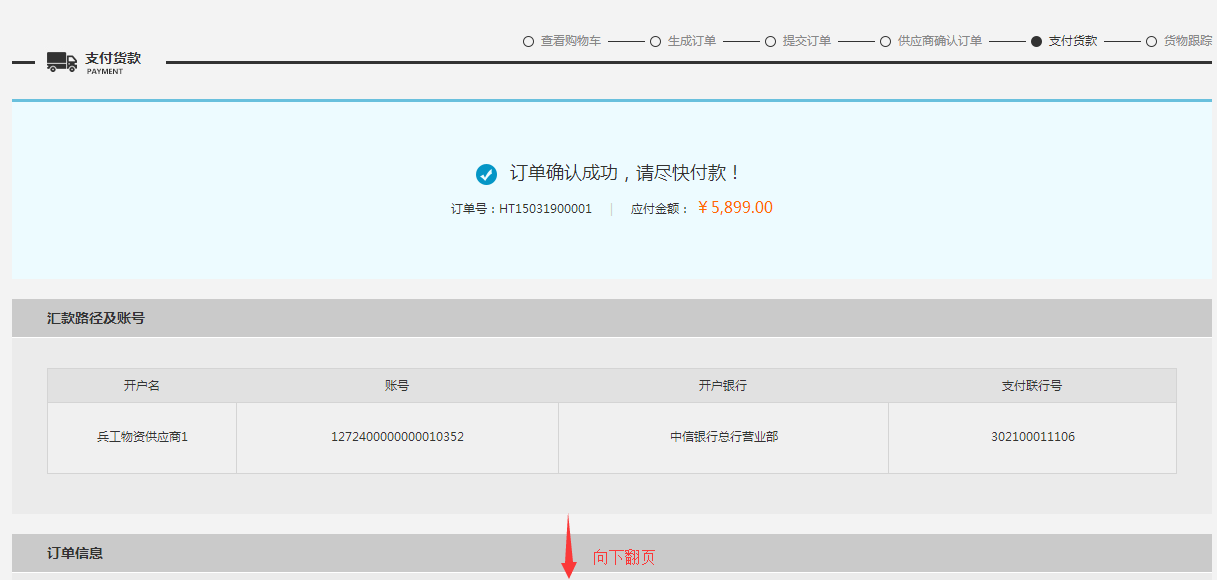This screenshot has height=580, width=1217.
Task: Expand the 订单信息 section header
Action: 75,553
